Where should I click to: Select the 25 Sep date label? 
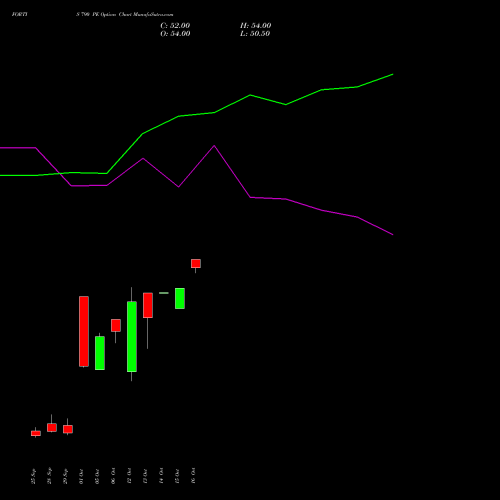click(x=33, y=476)
